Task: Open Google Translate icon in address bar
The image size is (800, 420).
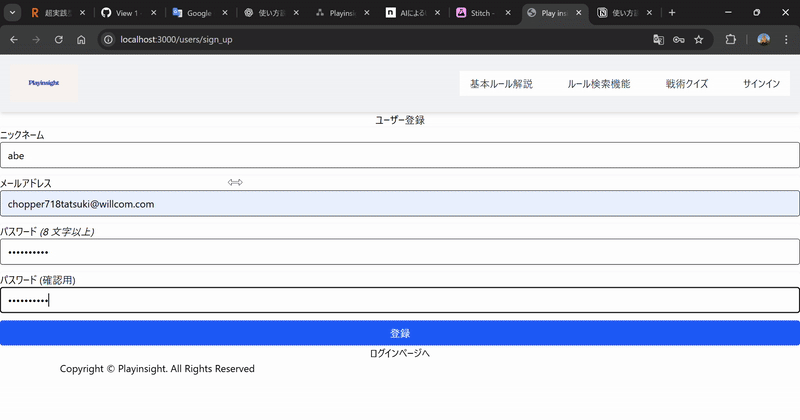Action: pos(658,40)
